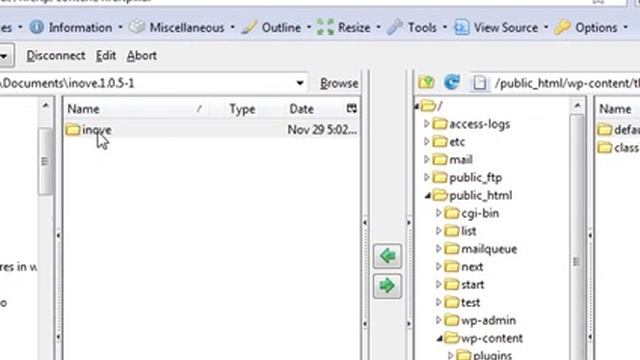This screenshot has height=360, width=640.
Task: Sort local files by Type column
Action: coord(242,109)
